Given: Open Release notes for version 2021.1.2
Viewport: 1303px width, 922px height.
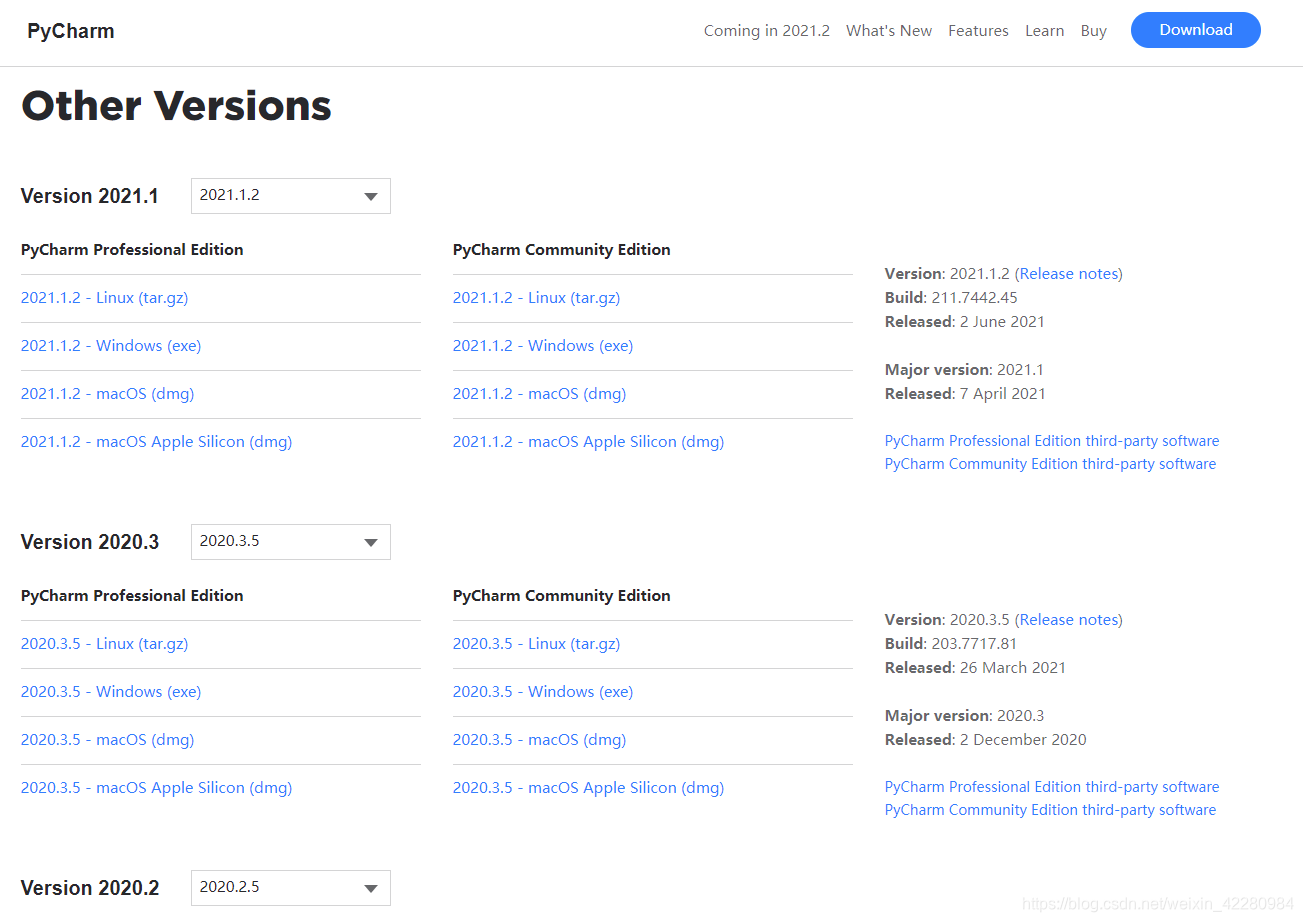Looking at the screenshot, I should (1069, 274).
